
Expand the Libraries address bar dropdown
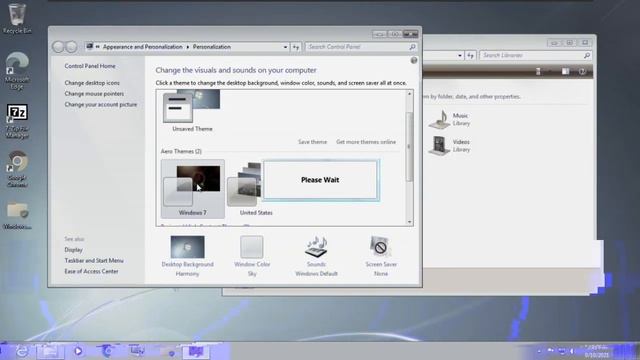tap(460, 55)
